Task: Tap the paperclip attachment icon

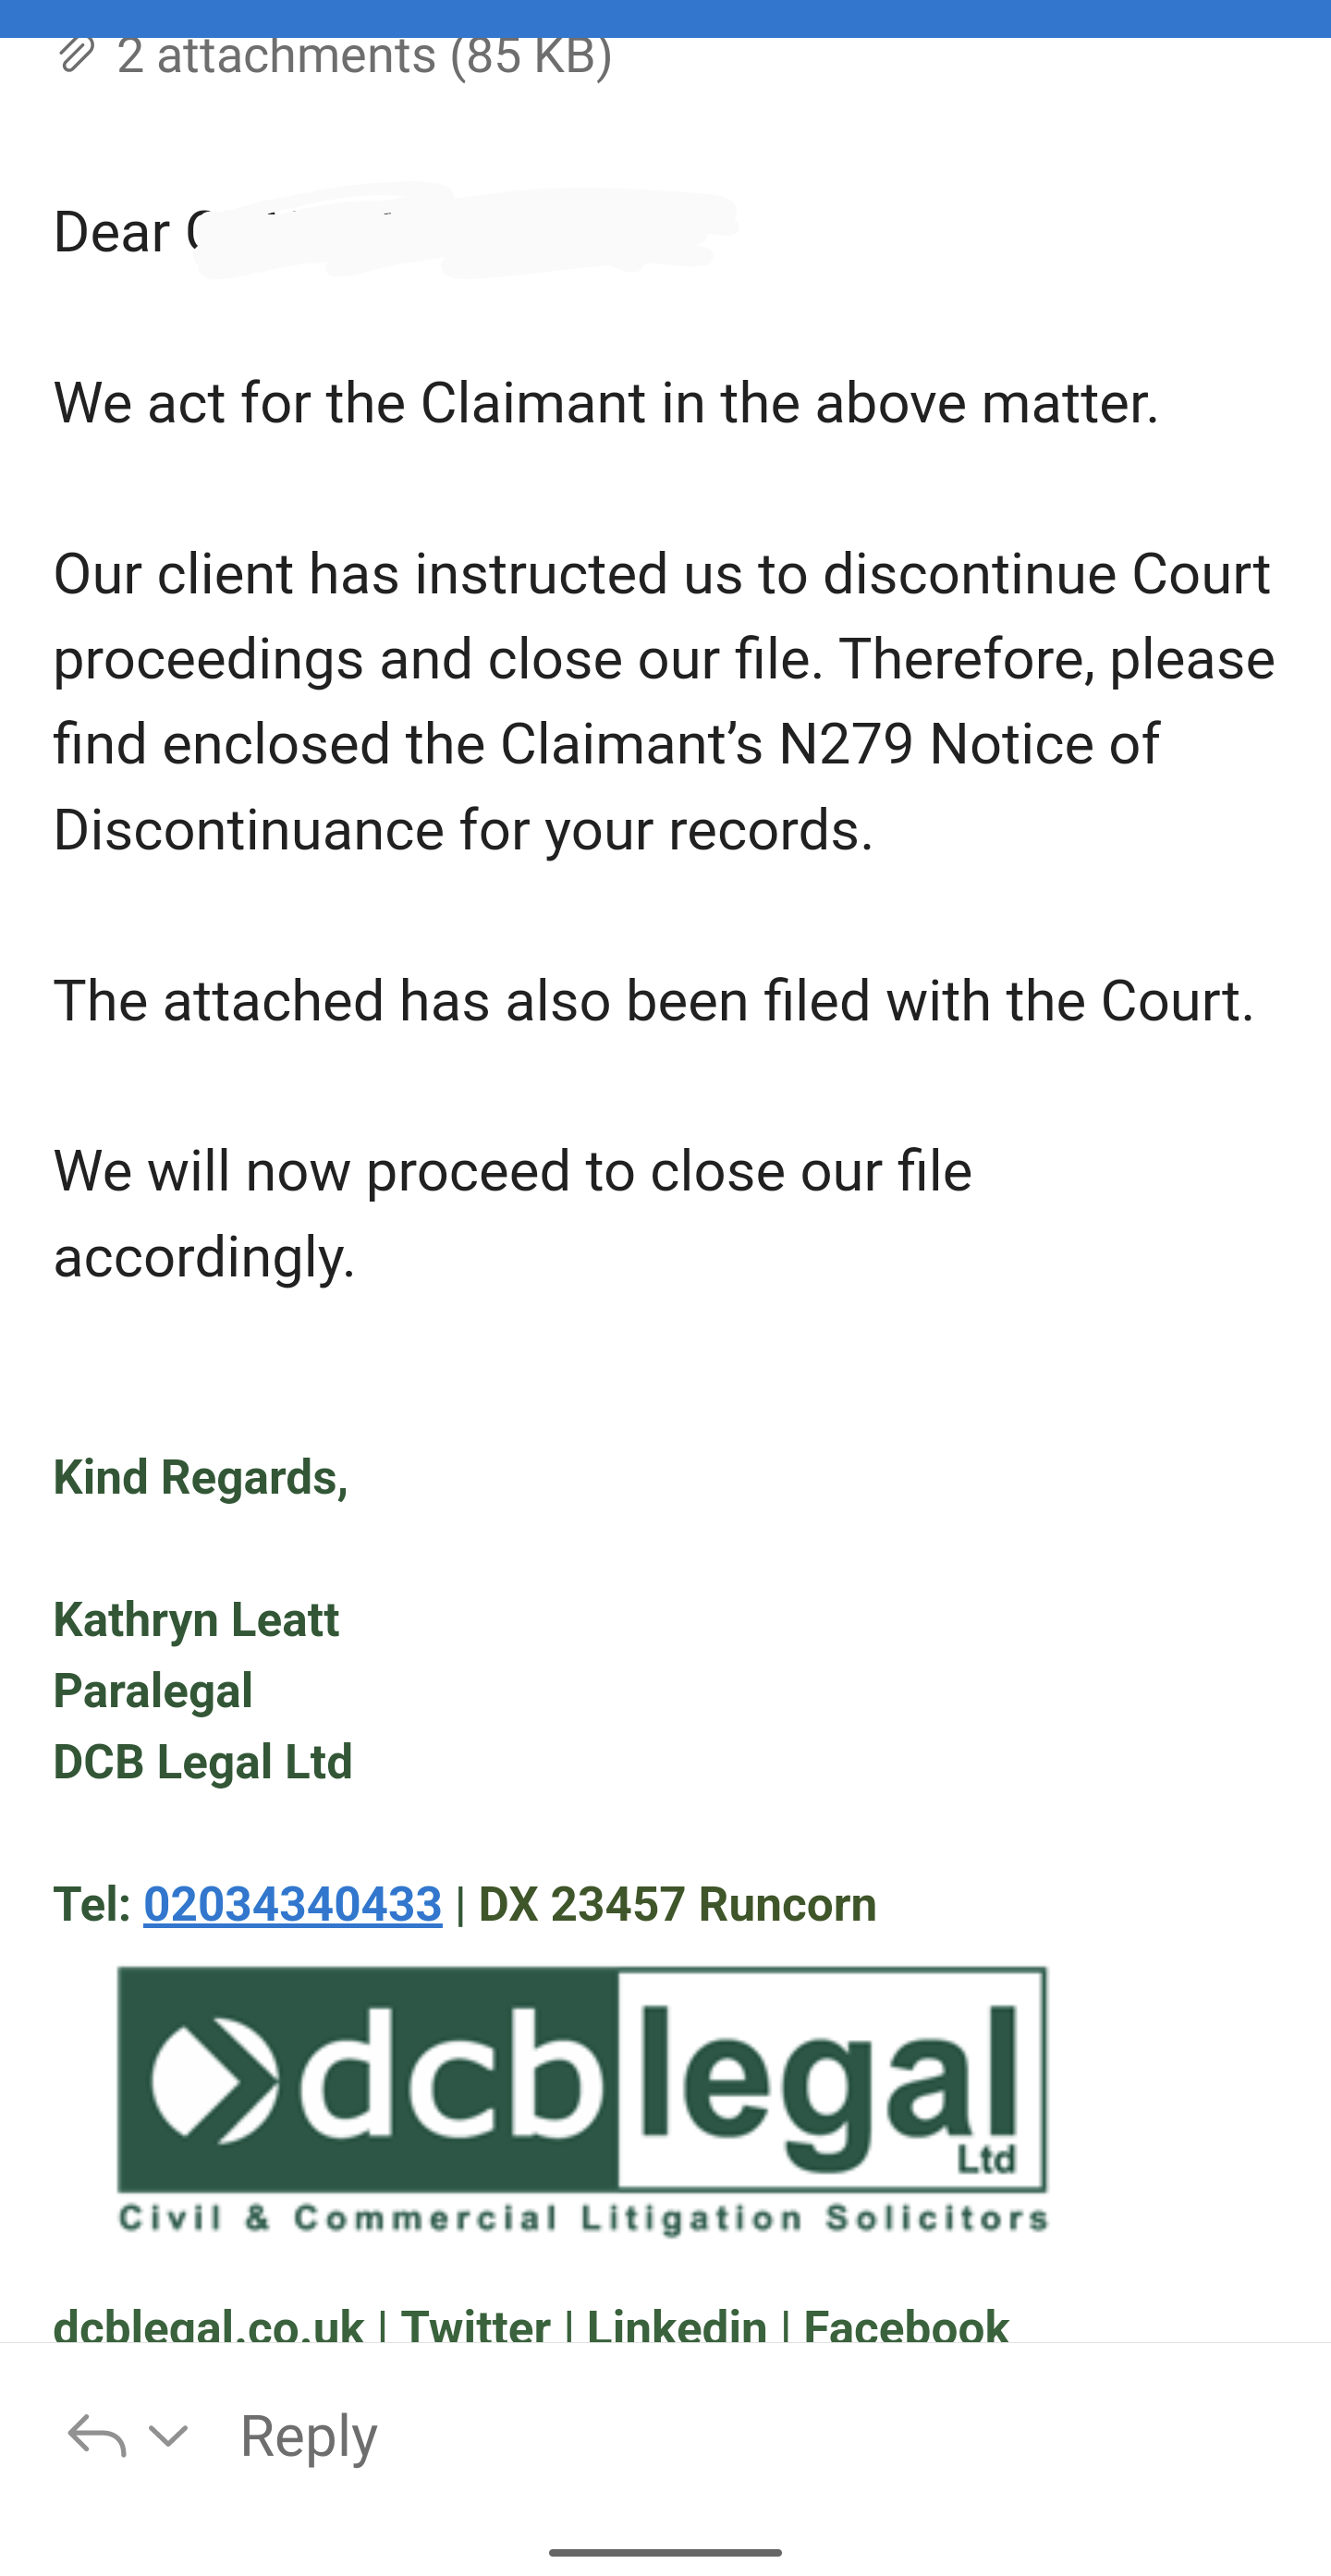Action: (76, 55)
